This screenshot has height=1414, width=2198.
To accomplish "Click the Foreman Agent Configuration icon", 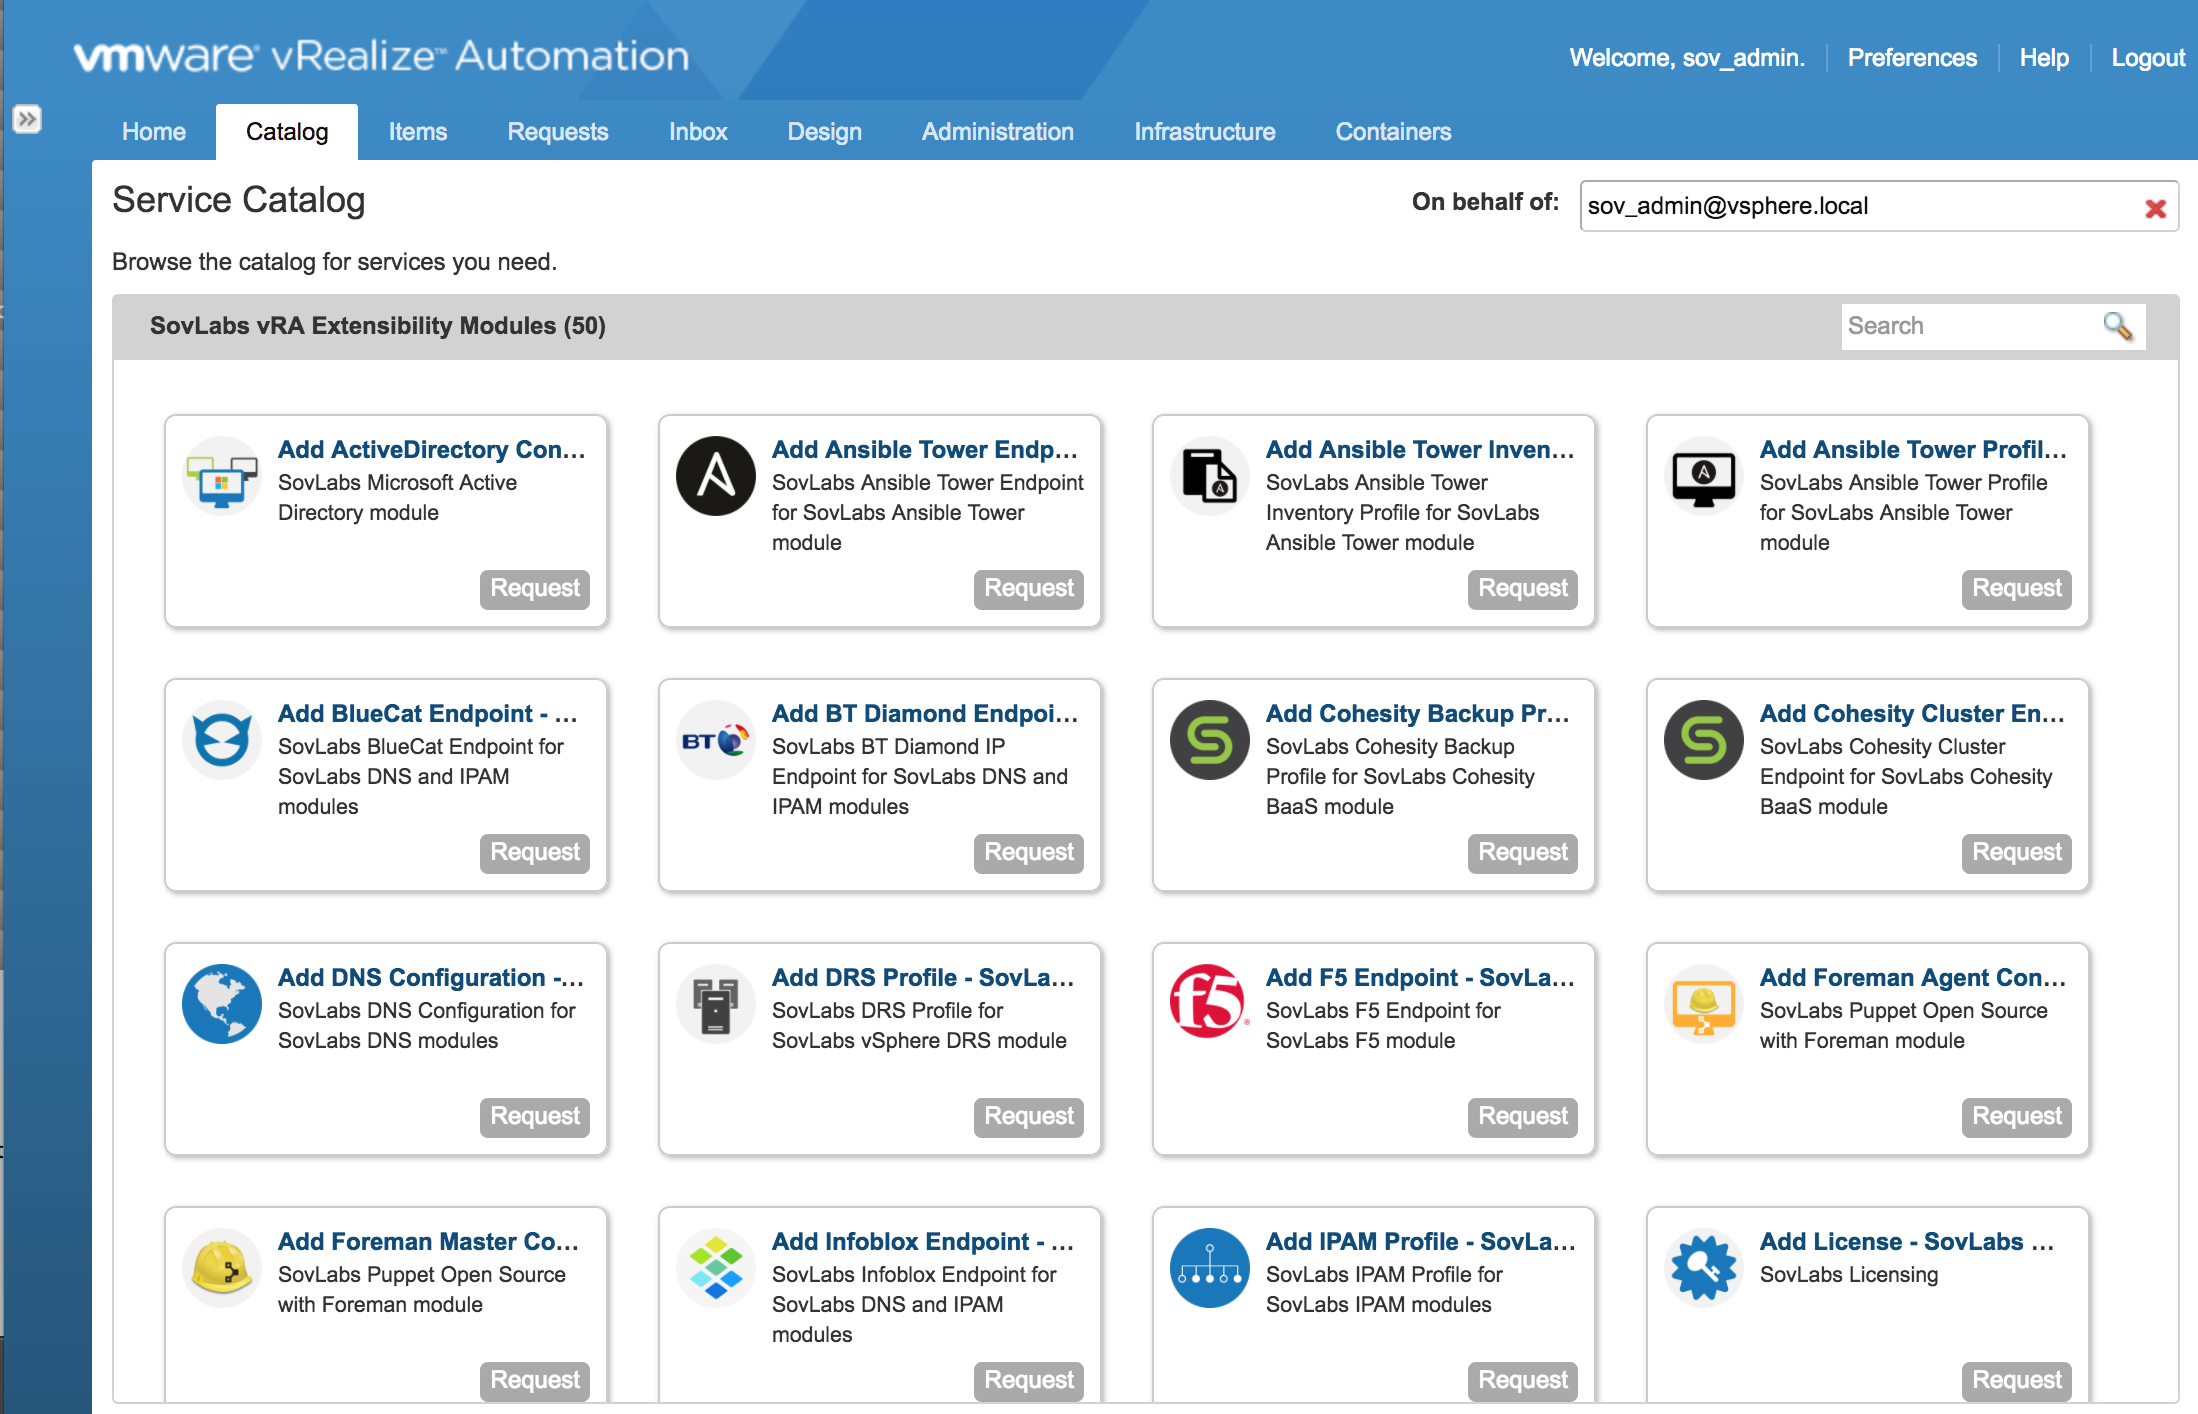I will [x=1704, y=1004].
